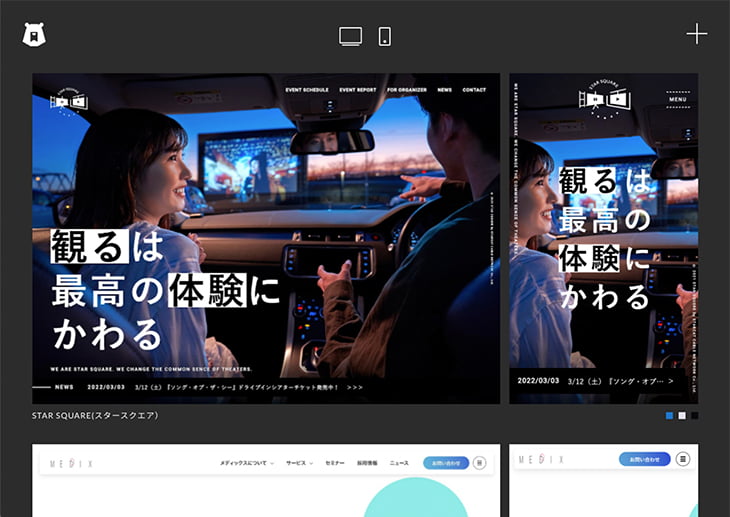Click CONTACT in Star Square nav
The image size is (730, 517).
tap(474, 90)
